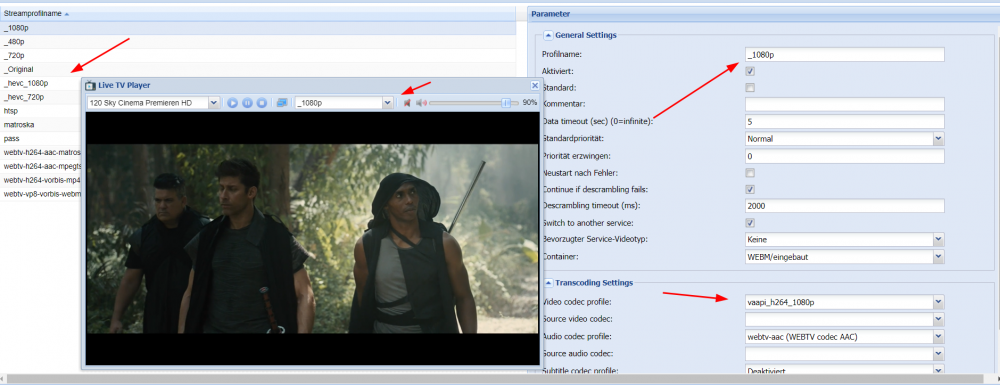The image size is (1000, 385).
Task: Select the webtv-h264-vorbis-mp4 profile row
Action: click(41, 180)
